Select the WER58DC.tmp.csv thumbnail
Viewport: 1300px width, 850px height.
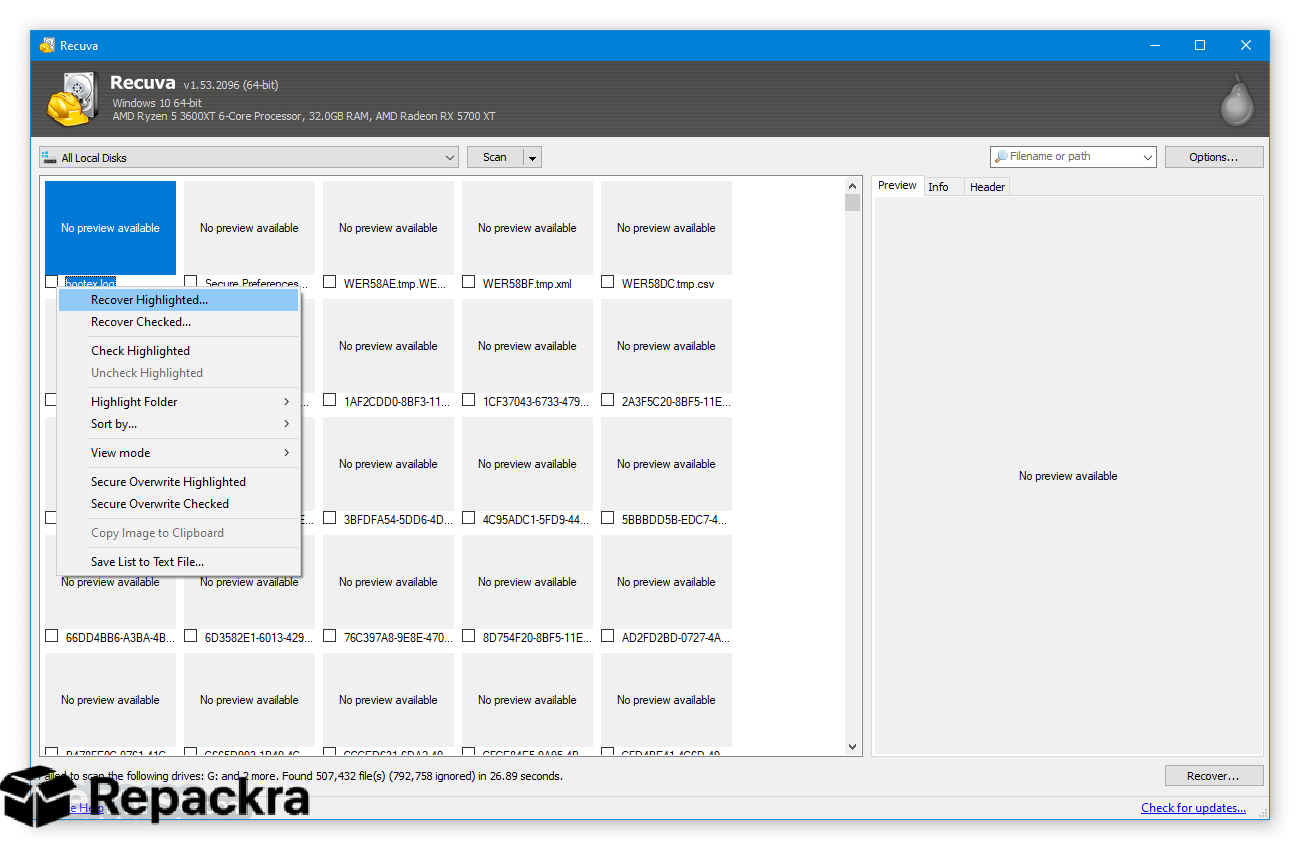click(x=666, y=228)
